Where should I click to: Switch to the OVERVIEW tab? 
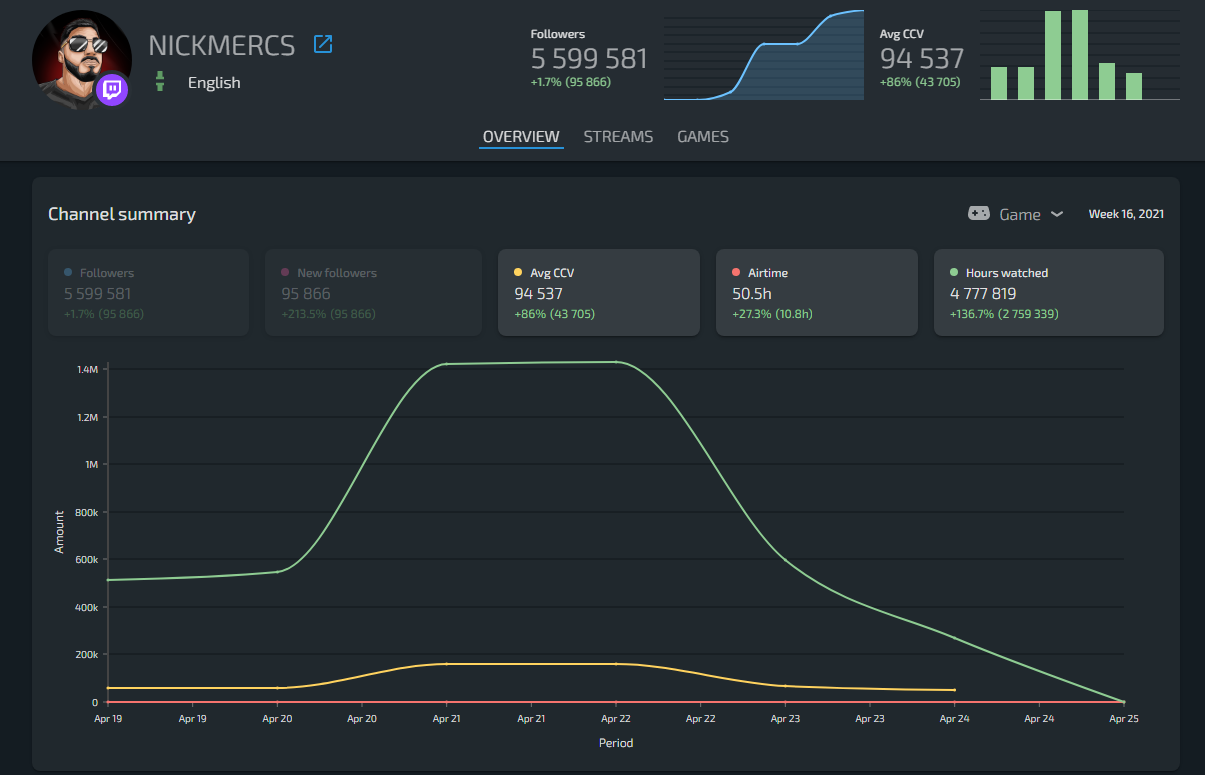click(x=521, y=137)
